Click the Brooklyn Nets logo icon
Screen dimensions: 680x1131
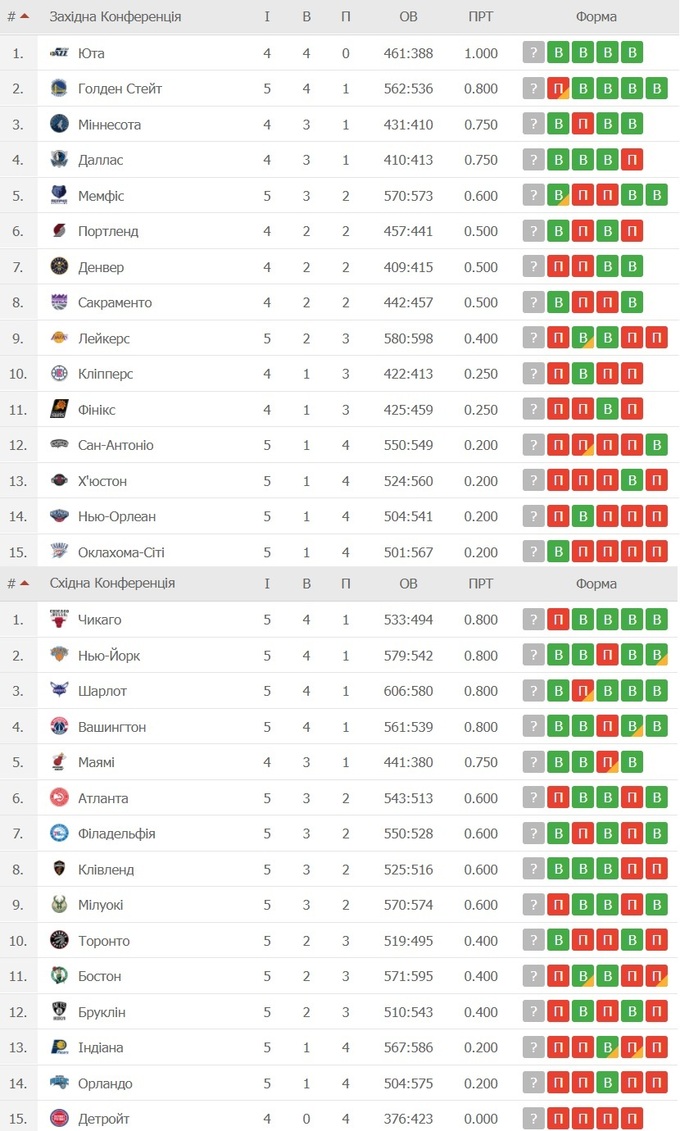coord(59,1012)
